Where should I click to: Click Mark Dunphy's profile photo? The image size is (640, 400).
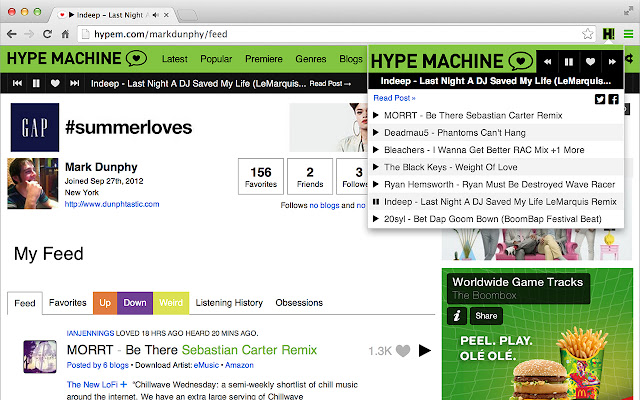33,184
